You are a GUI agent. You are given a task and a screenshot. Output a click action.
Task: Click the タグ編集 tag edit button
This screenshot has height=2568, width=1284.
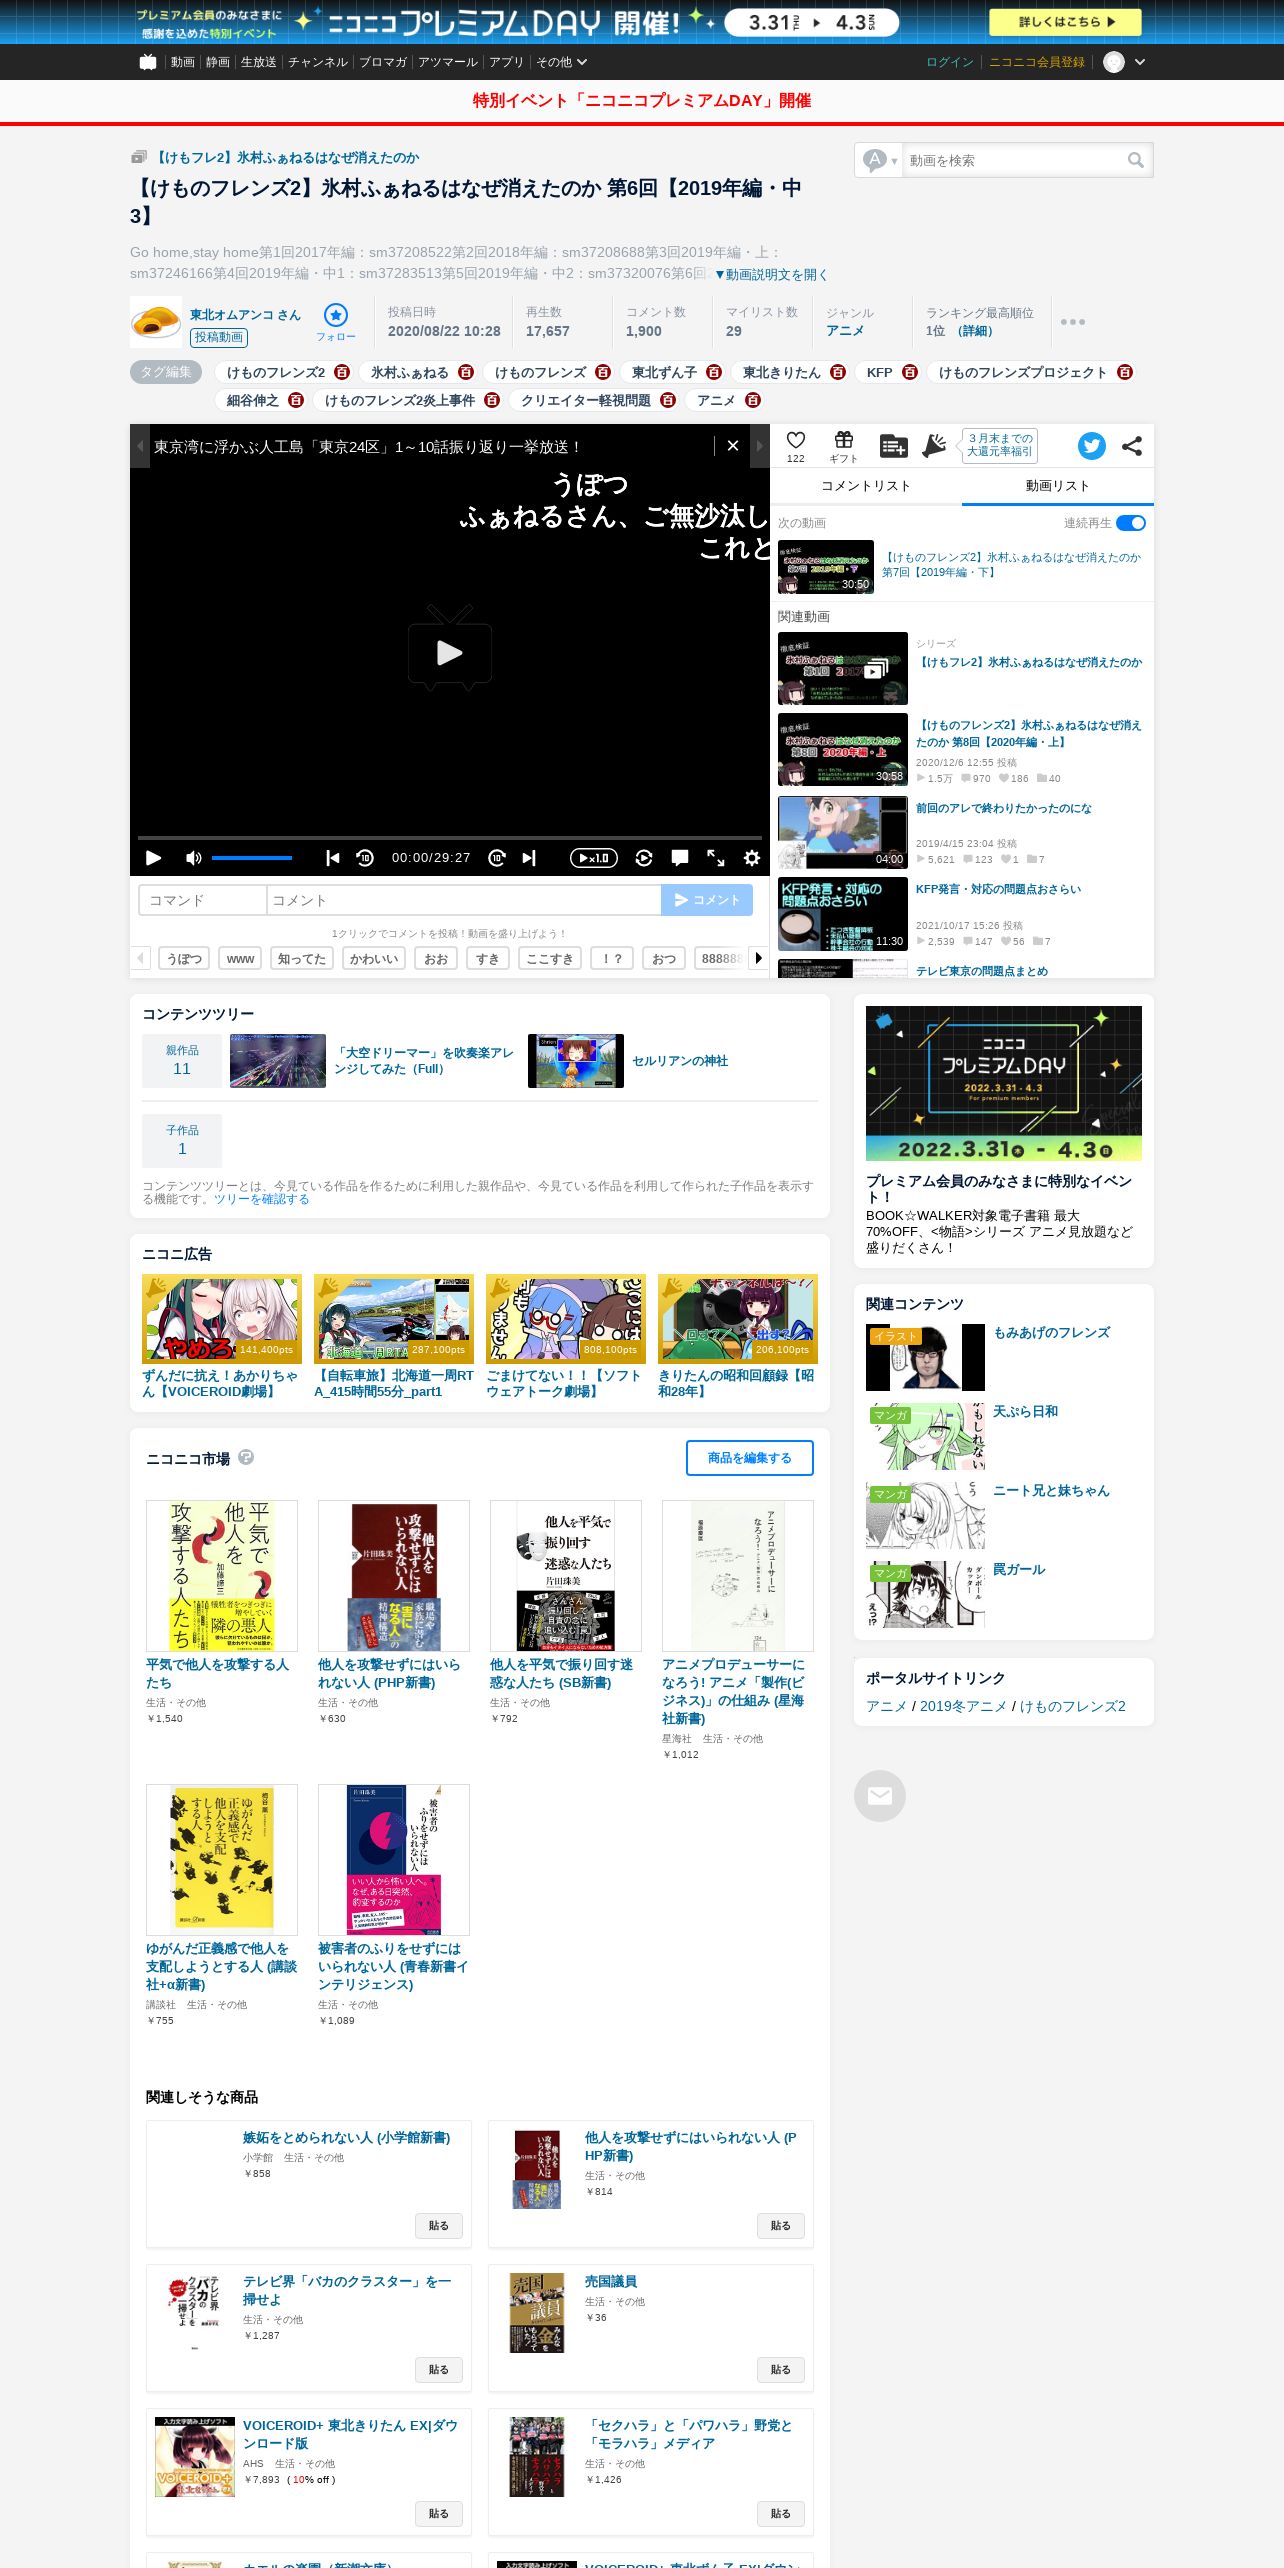point(166,372)
